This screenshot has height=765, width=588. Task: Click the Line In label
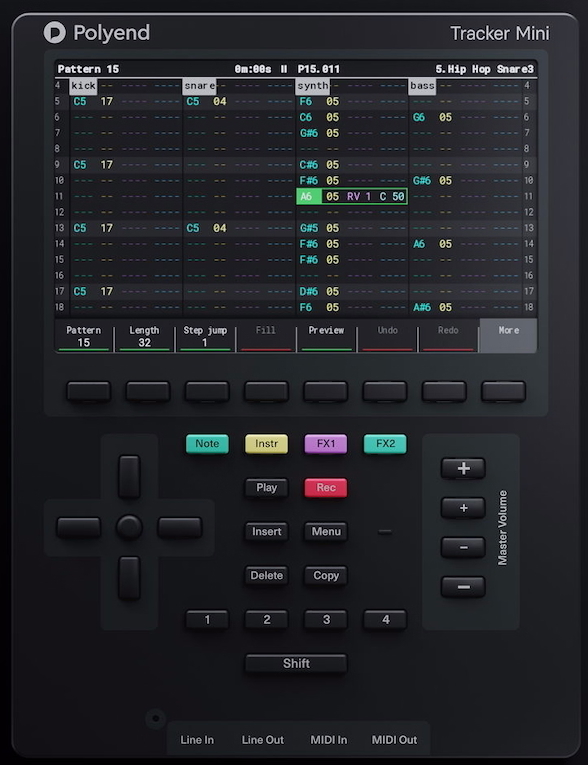197,740
